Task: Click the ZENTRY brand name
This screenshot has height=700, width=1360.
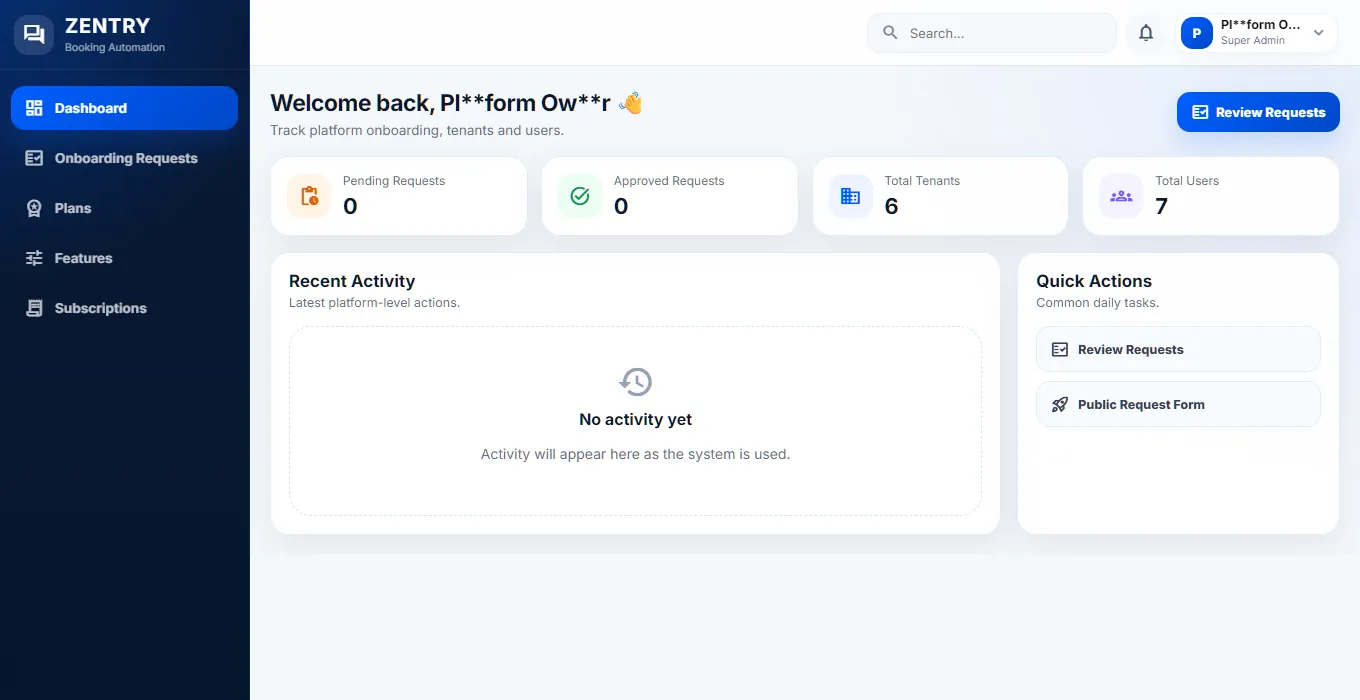Action: (107, 26)
